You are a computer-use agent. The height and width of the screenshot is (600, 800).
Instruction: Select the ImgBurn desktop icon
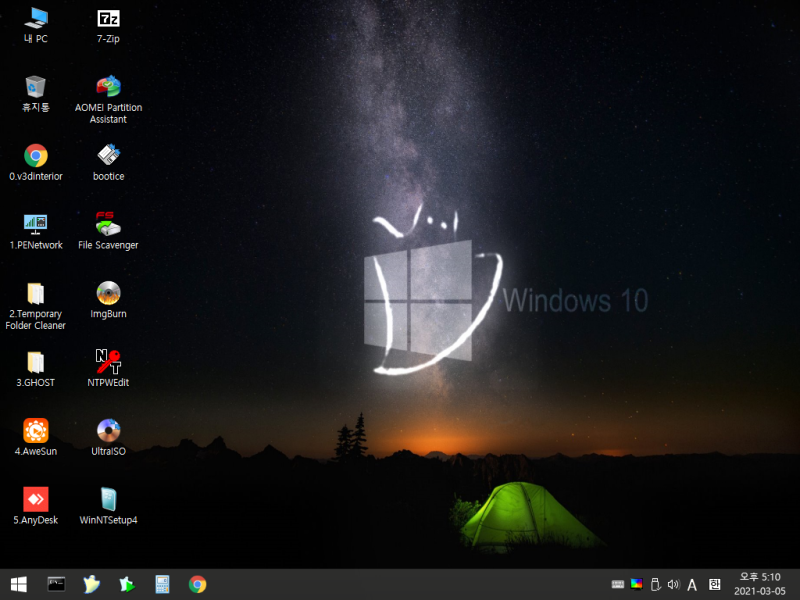pyautogui.click(x=108, y=293)
